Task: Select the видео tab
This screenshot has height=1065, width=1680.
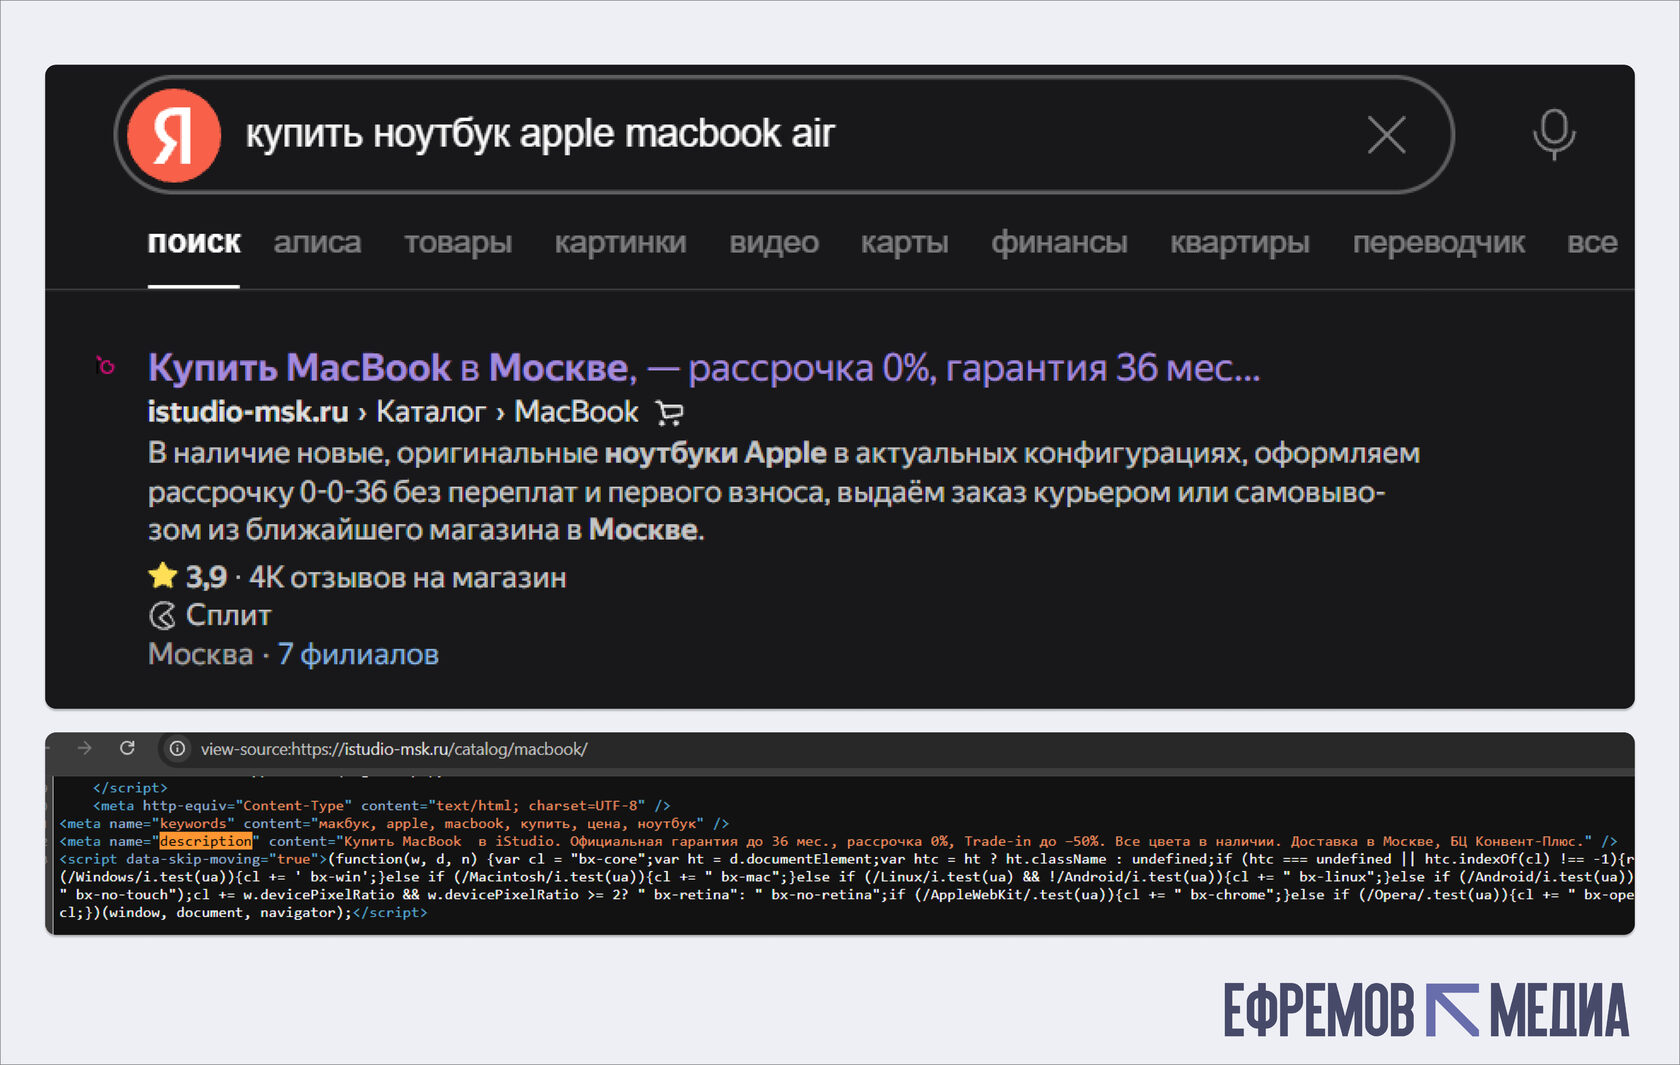Action: point(774,242)
